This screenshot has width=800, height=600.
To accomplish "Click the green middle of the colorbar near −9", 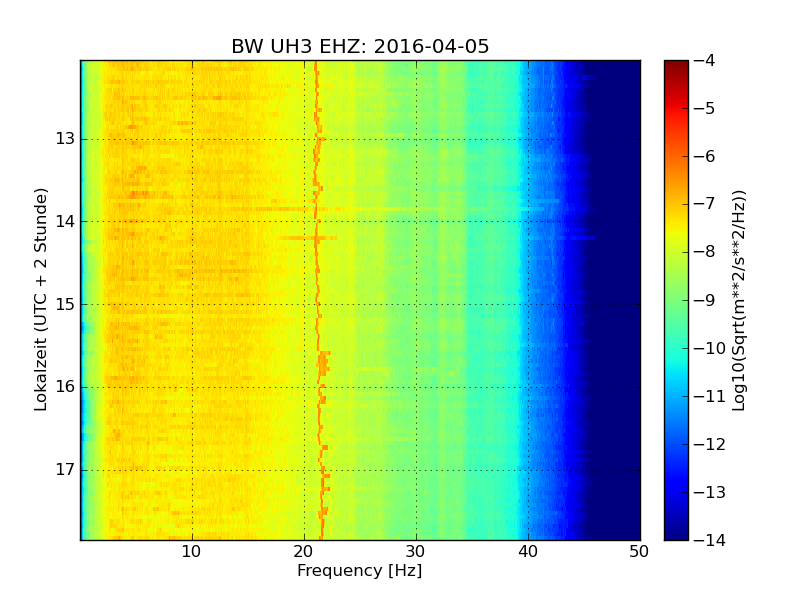I will point(676,300).
